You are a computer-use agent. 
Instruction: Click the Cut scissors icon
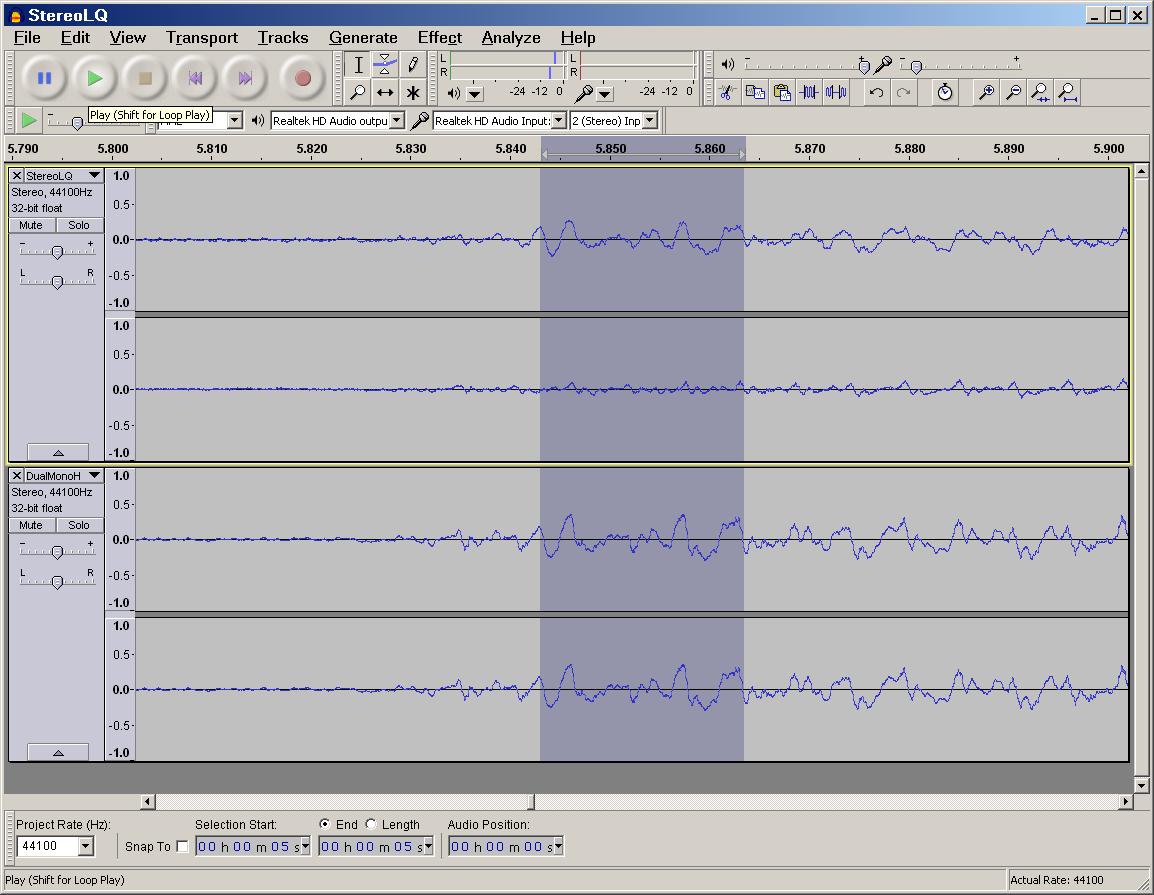[728, 92]
